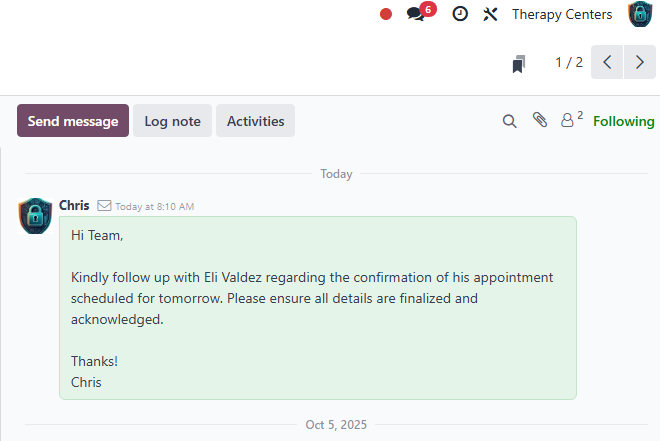Open the Therapy Centers company switcher
Image resolution: width=660 pixels, height=441 pixels.
[x=562, y=14]
